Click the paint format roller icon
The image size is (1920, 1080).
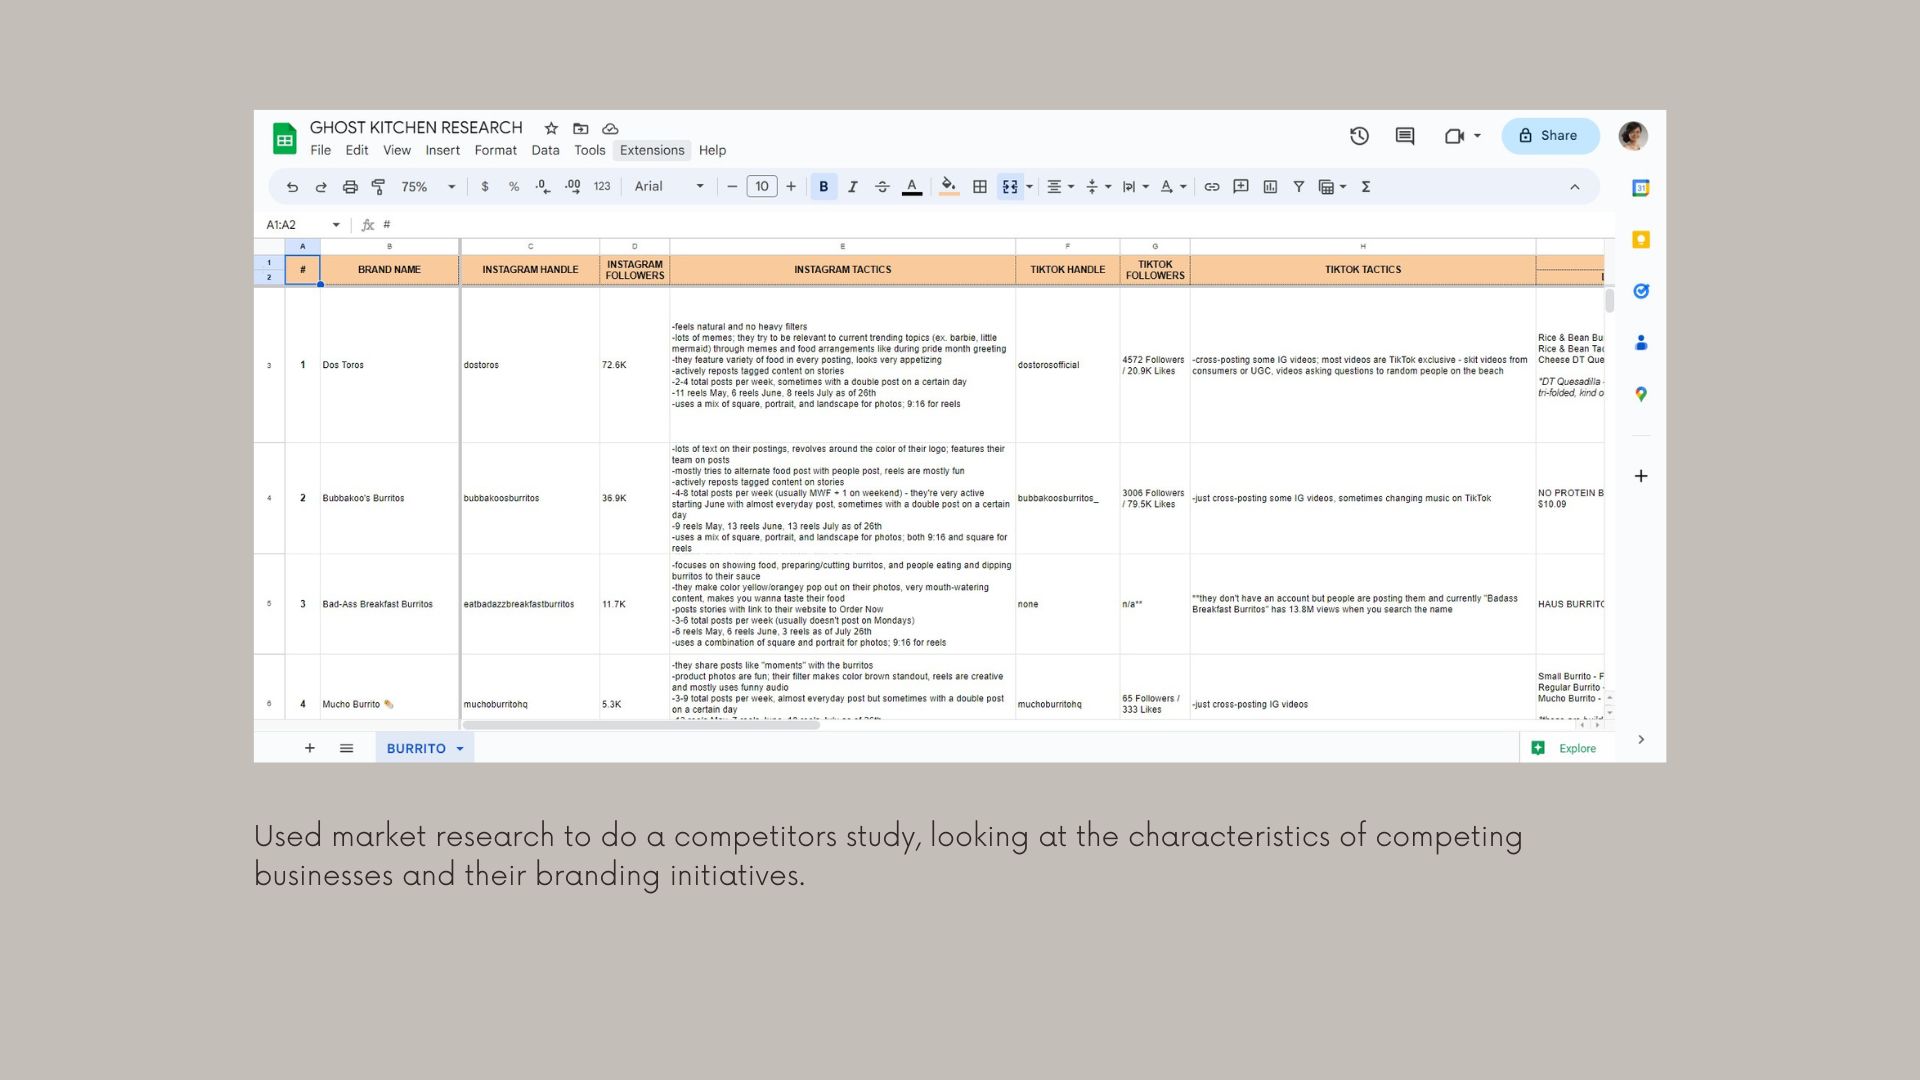[x=378, y=187]
